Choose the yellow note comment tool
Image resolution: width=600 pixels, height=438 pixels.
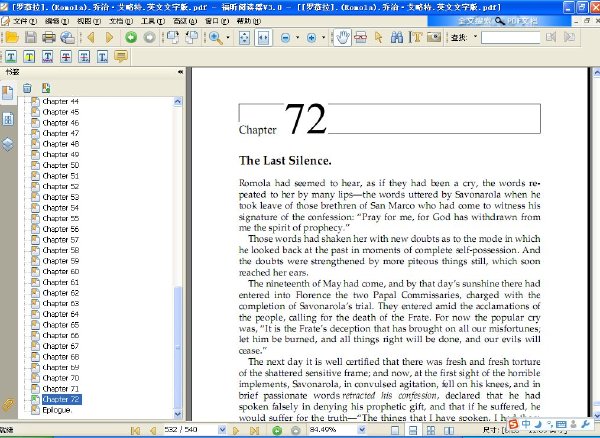[121, 57]
